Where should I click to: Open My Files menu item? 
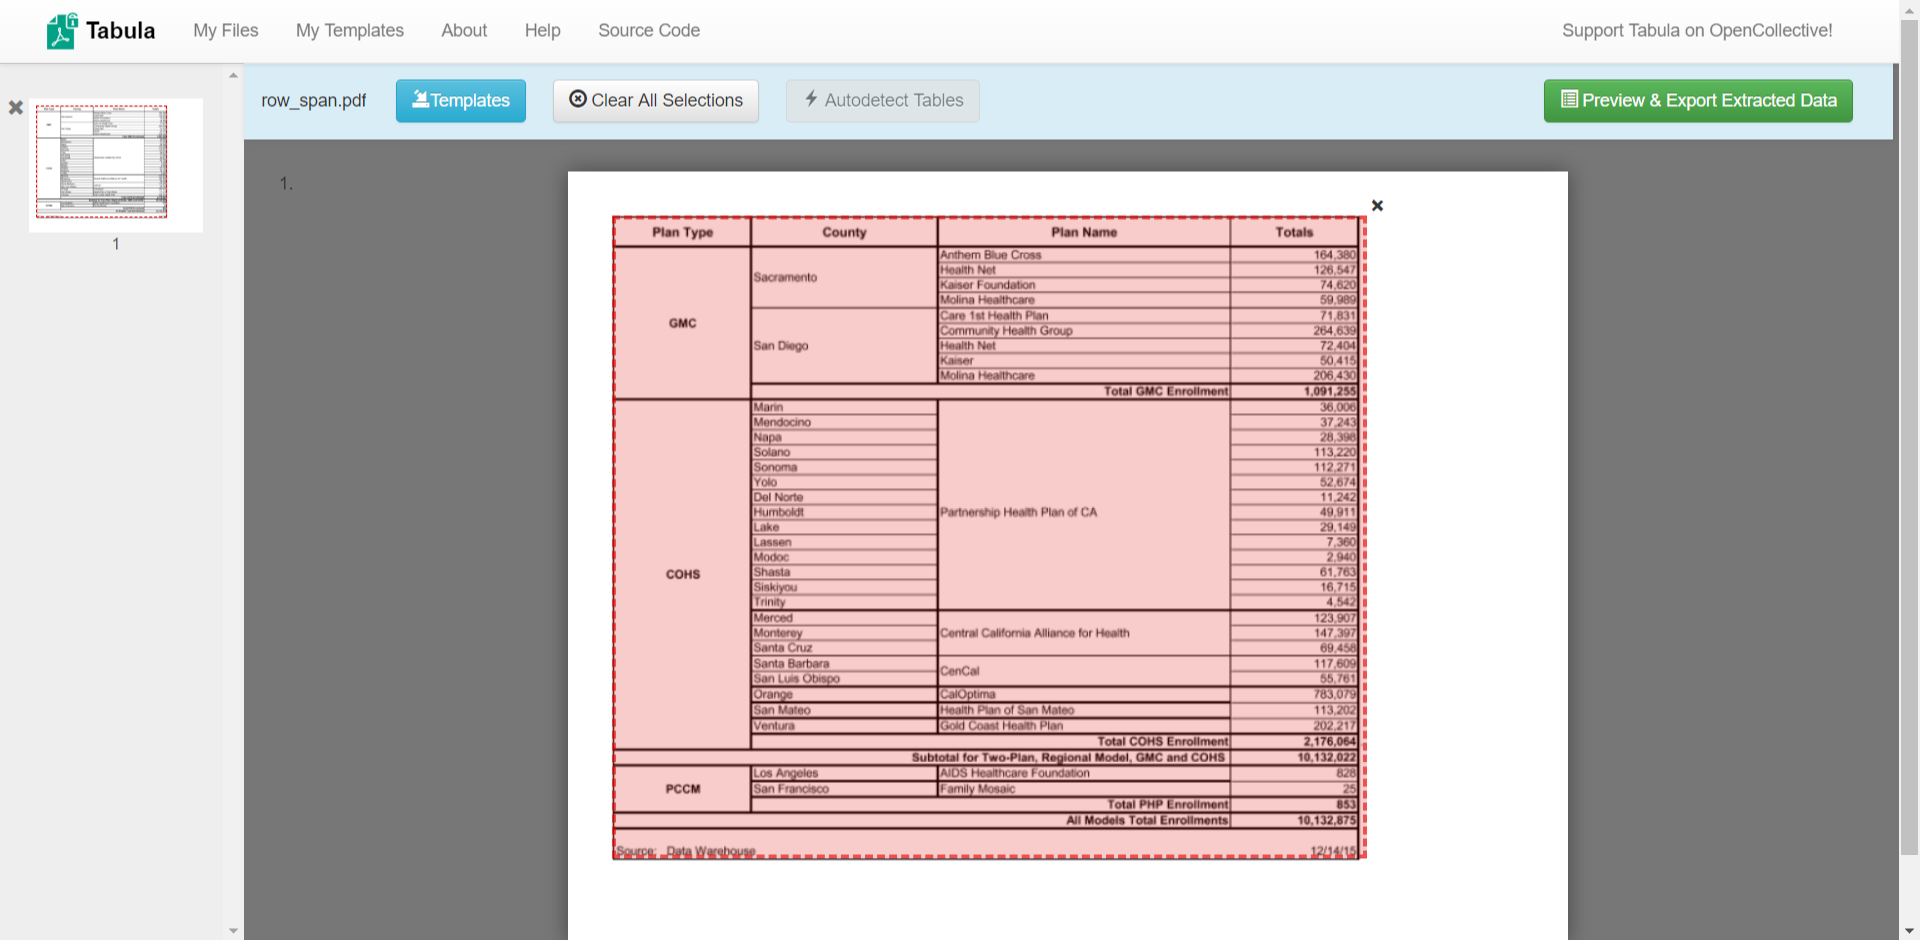[225, 31]
